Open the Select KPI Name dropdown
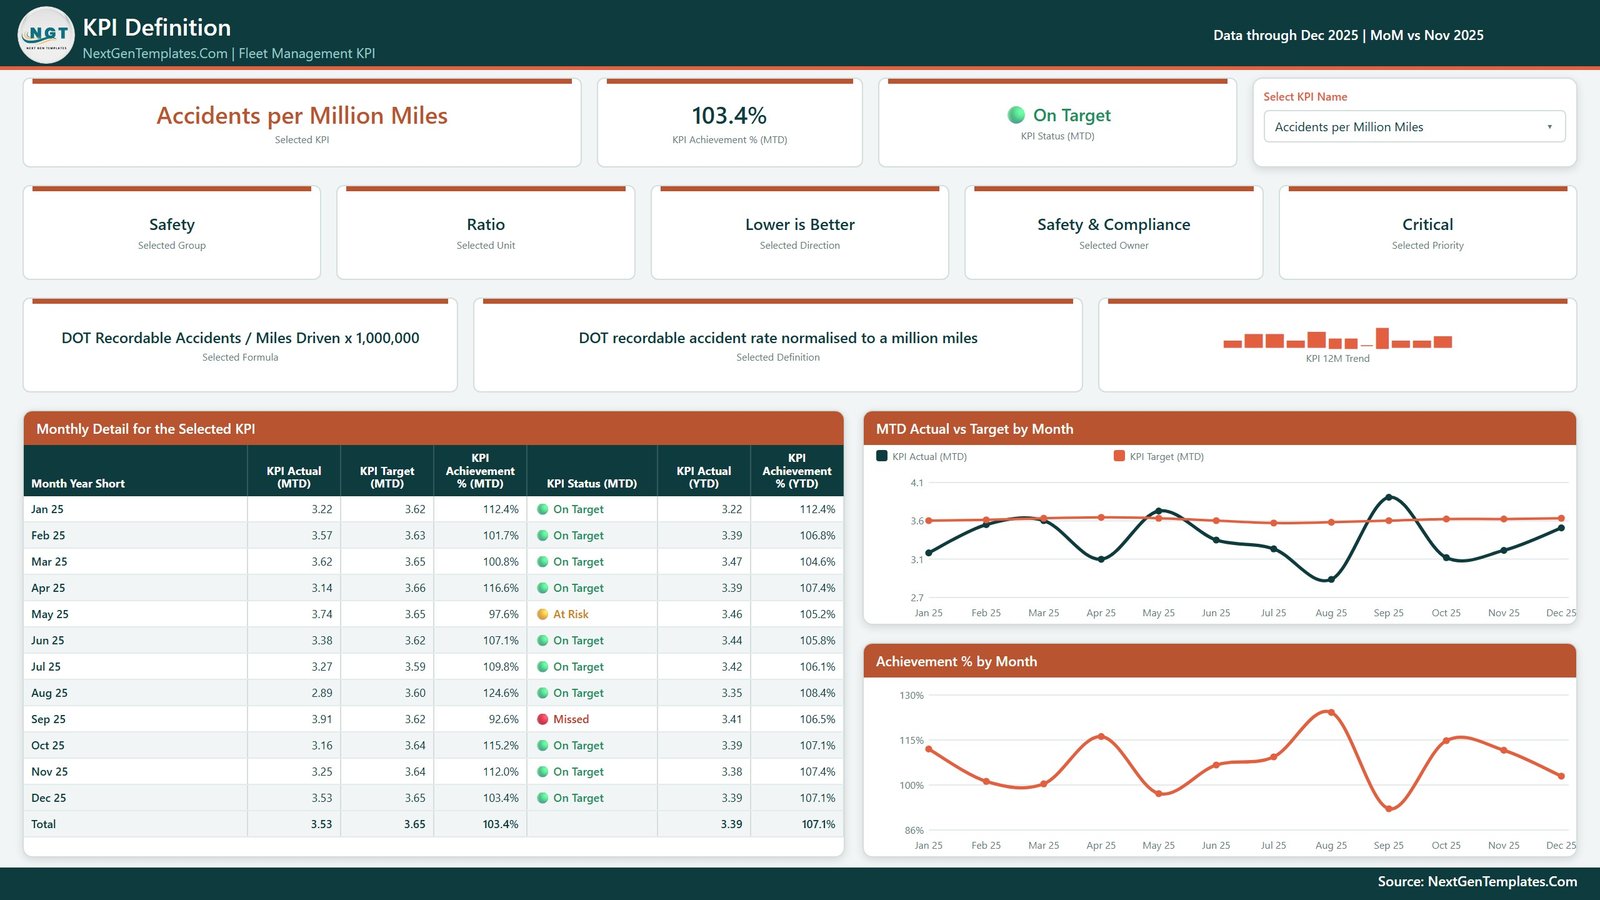 pyautogui.click(x=1414, y=127)
